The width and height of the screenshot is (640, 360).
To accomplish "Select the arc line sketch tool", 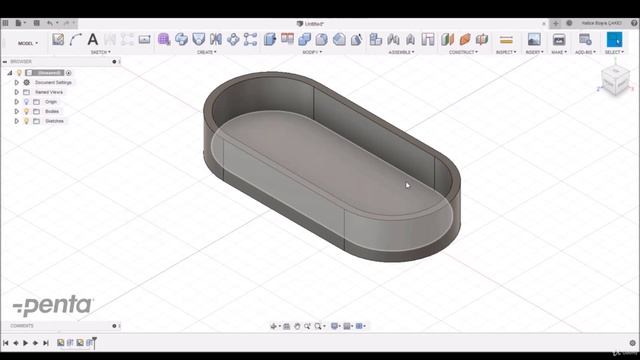I will [76, 39].
